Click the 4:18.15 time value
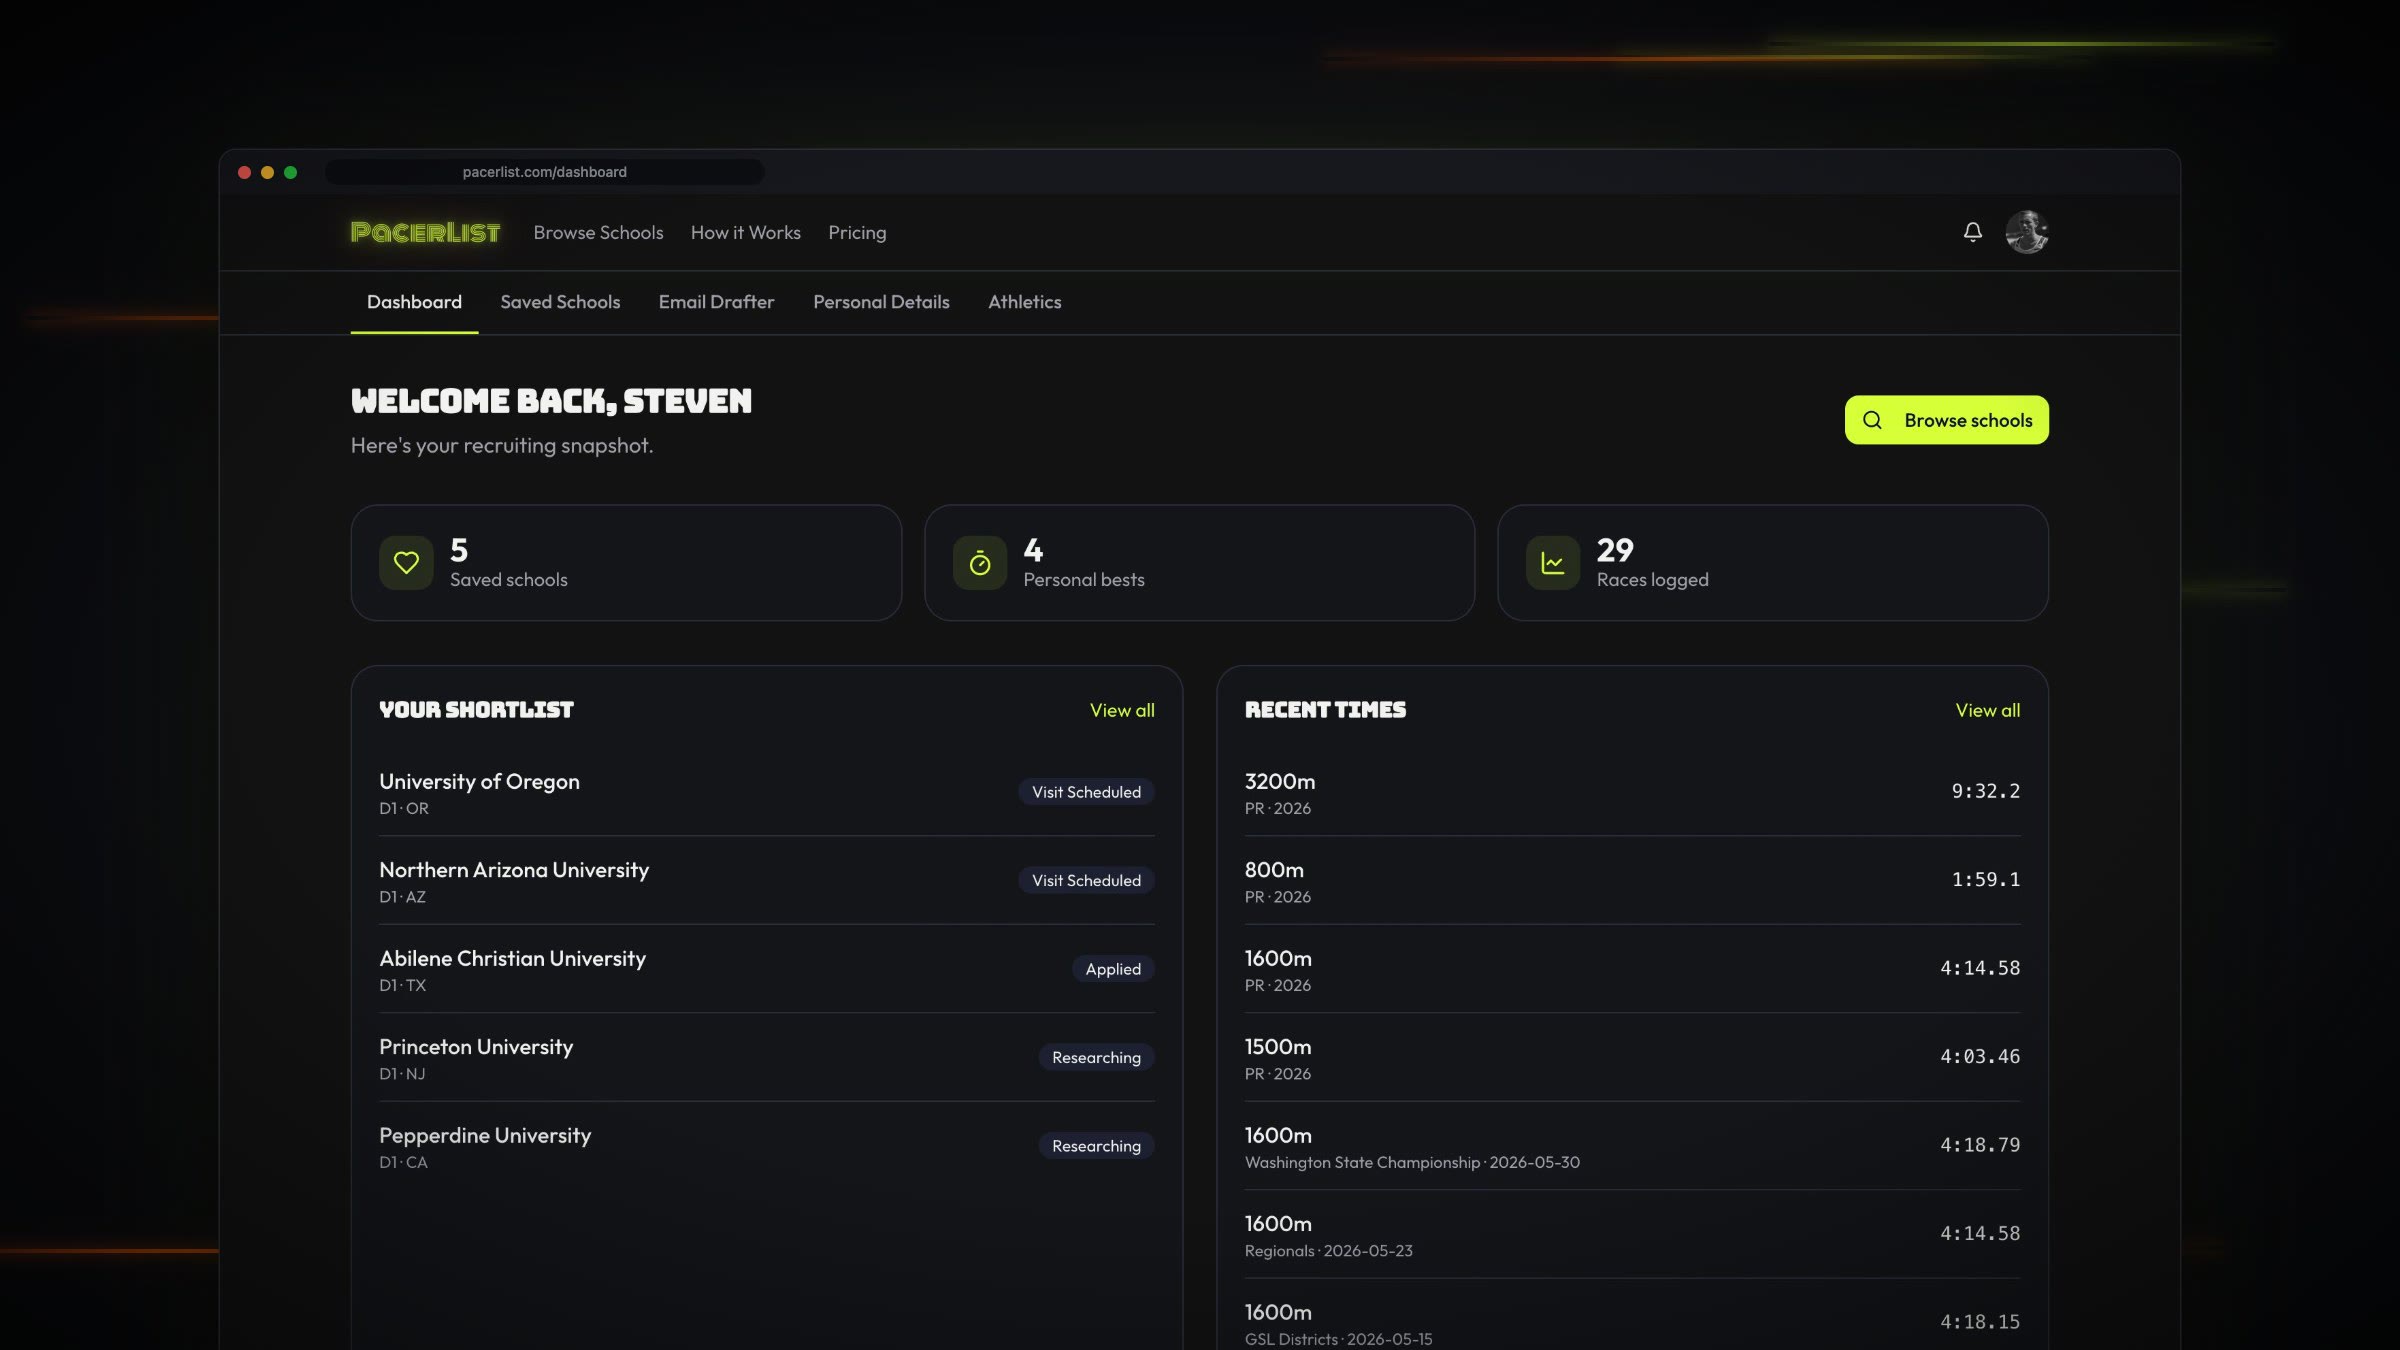 [1980, 1322]
